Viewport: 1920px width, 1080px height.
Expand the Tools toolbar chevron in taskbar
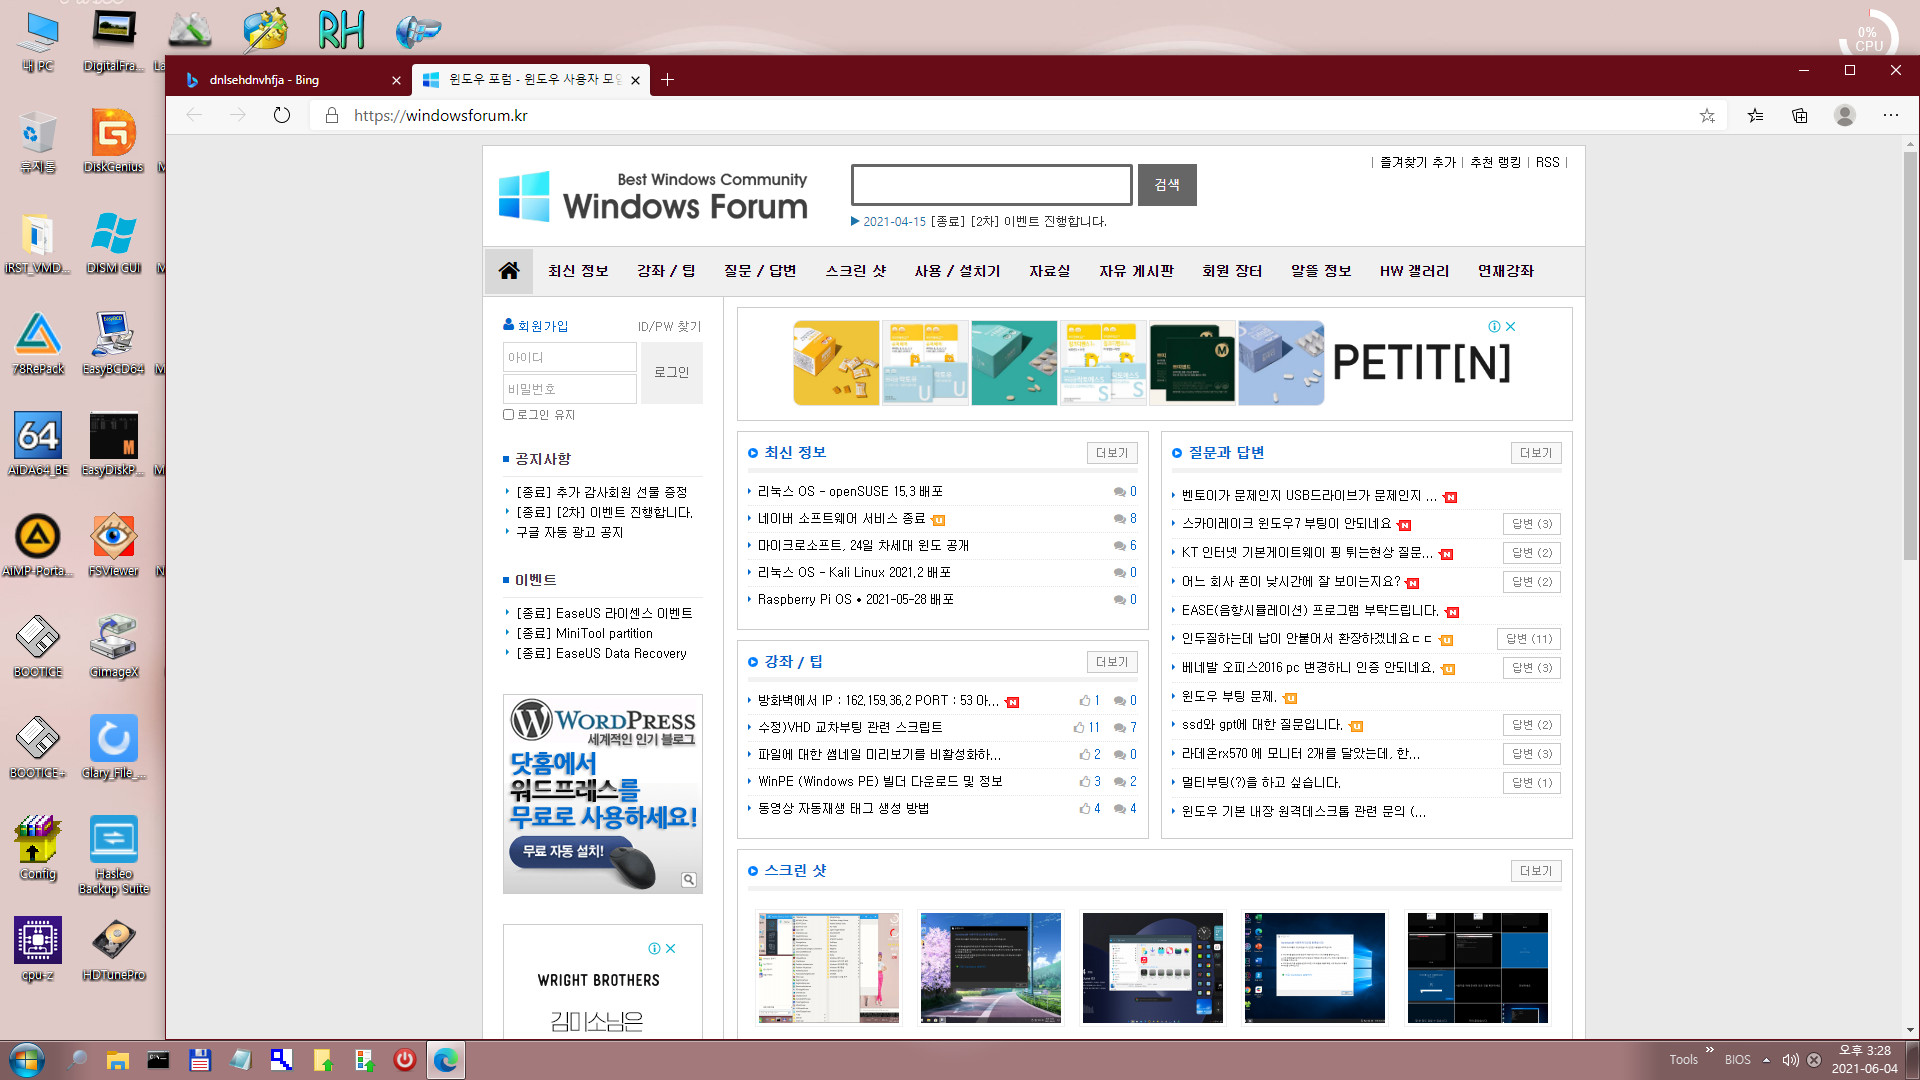pyautogui.click(x=1709, y=1050)
